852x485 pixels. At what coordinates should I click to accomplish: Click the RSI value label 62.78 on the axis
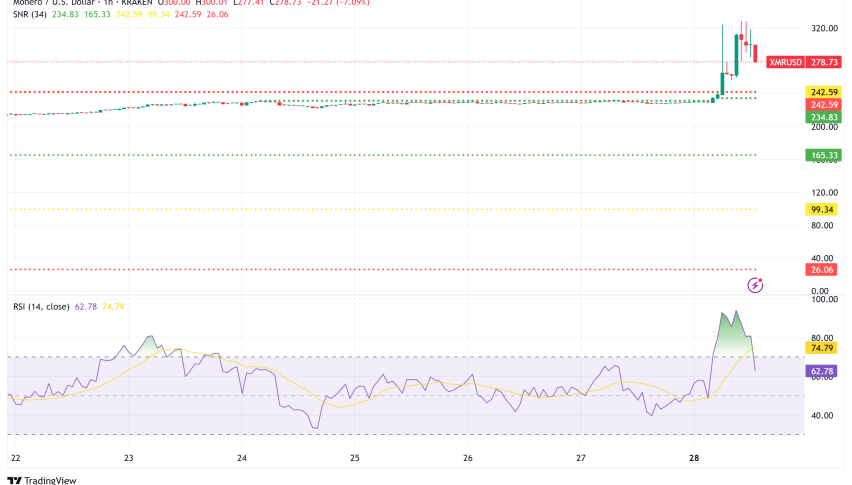pos(821,371)
